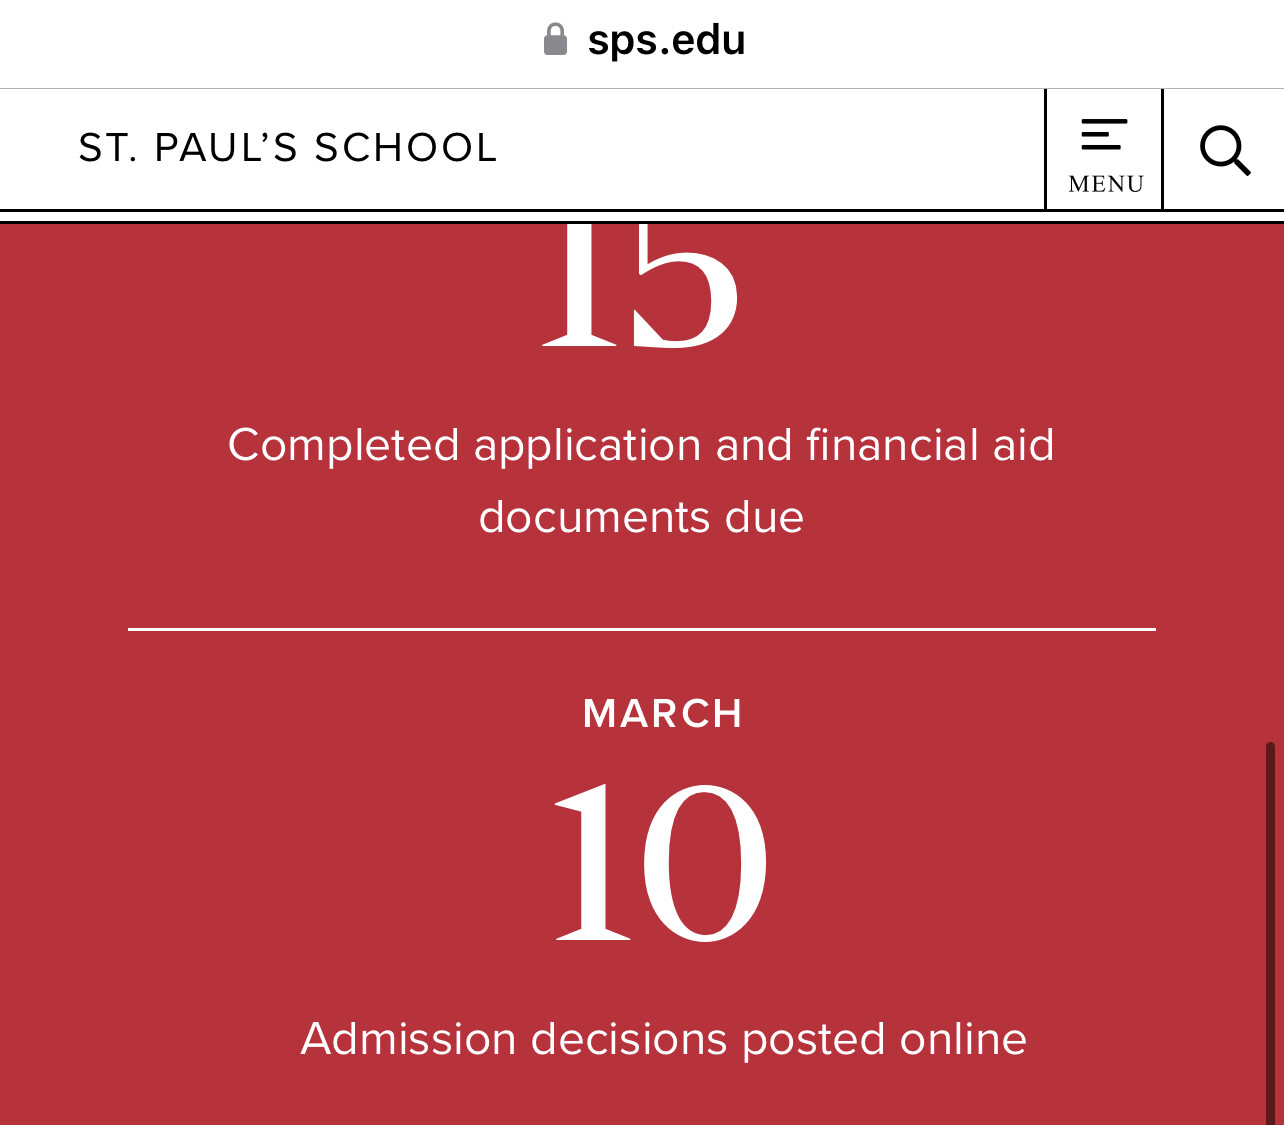Screen dimensions: 1284x1125
Task: Click the large number 10 date
Action: click(x=661, y=862)
